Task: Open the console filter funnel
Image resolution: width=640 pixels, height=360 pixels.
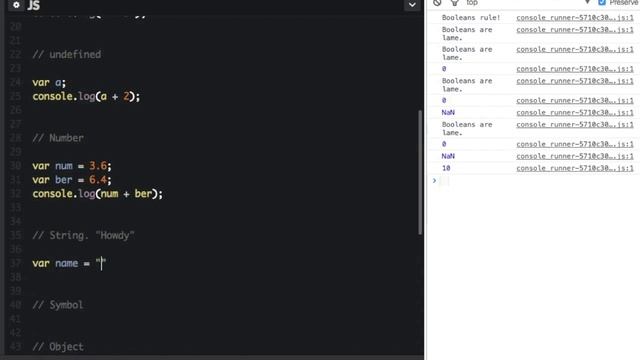Action: pyautogui.click(x=454, y=3)
